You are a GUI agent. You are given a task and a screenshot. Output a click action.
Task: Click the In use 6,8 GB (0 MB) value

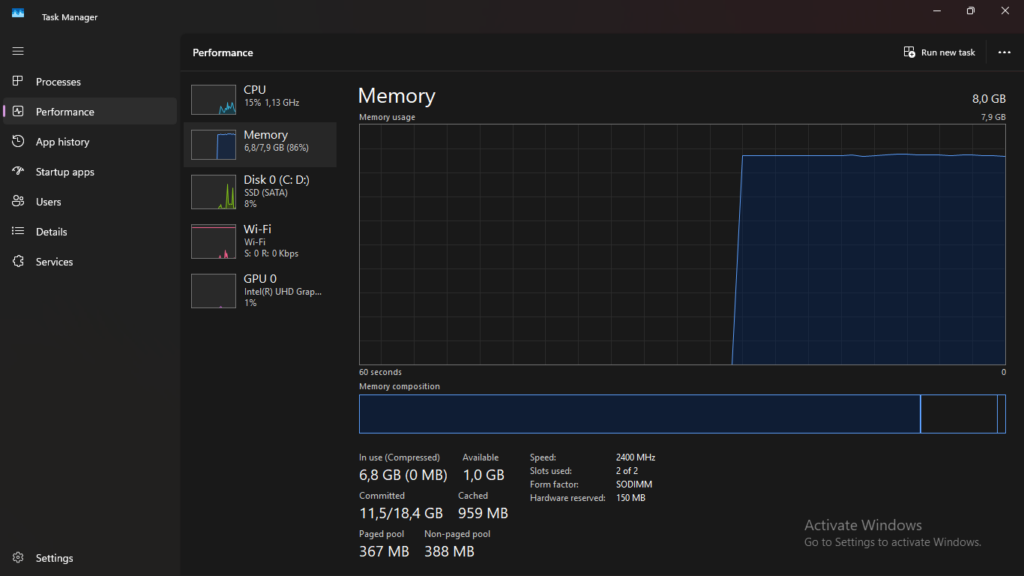[x=403, y=475]
